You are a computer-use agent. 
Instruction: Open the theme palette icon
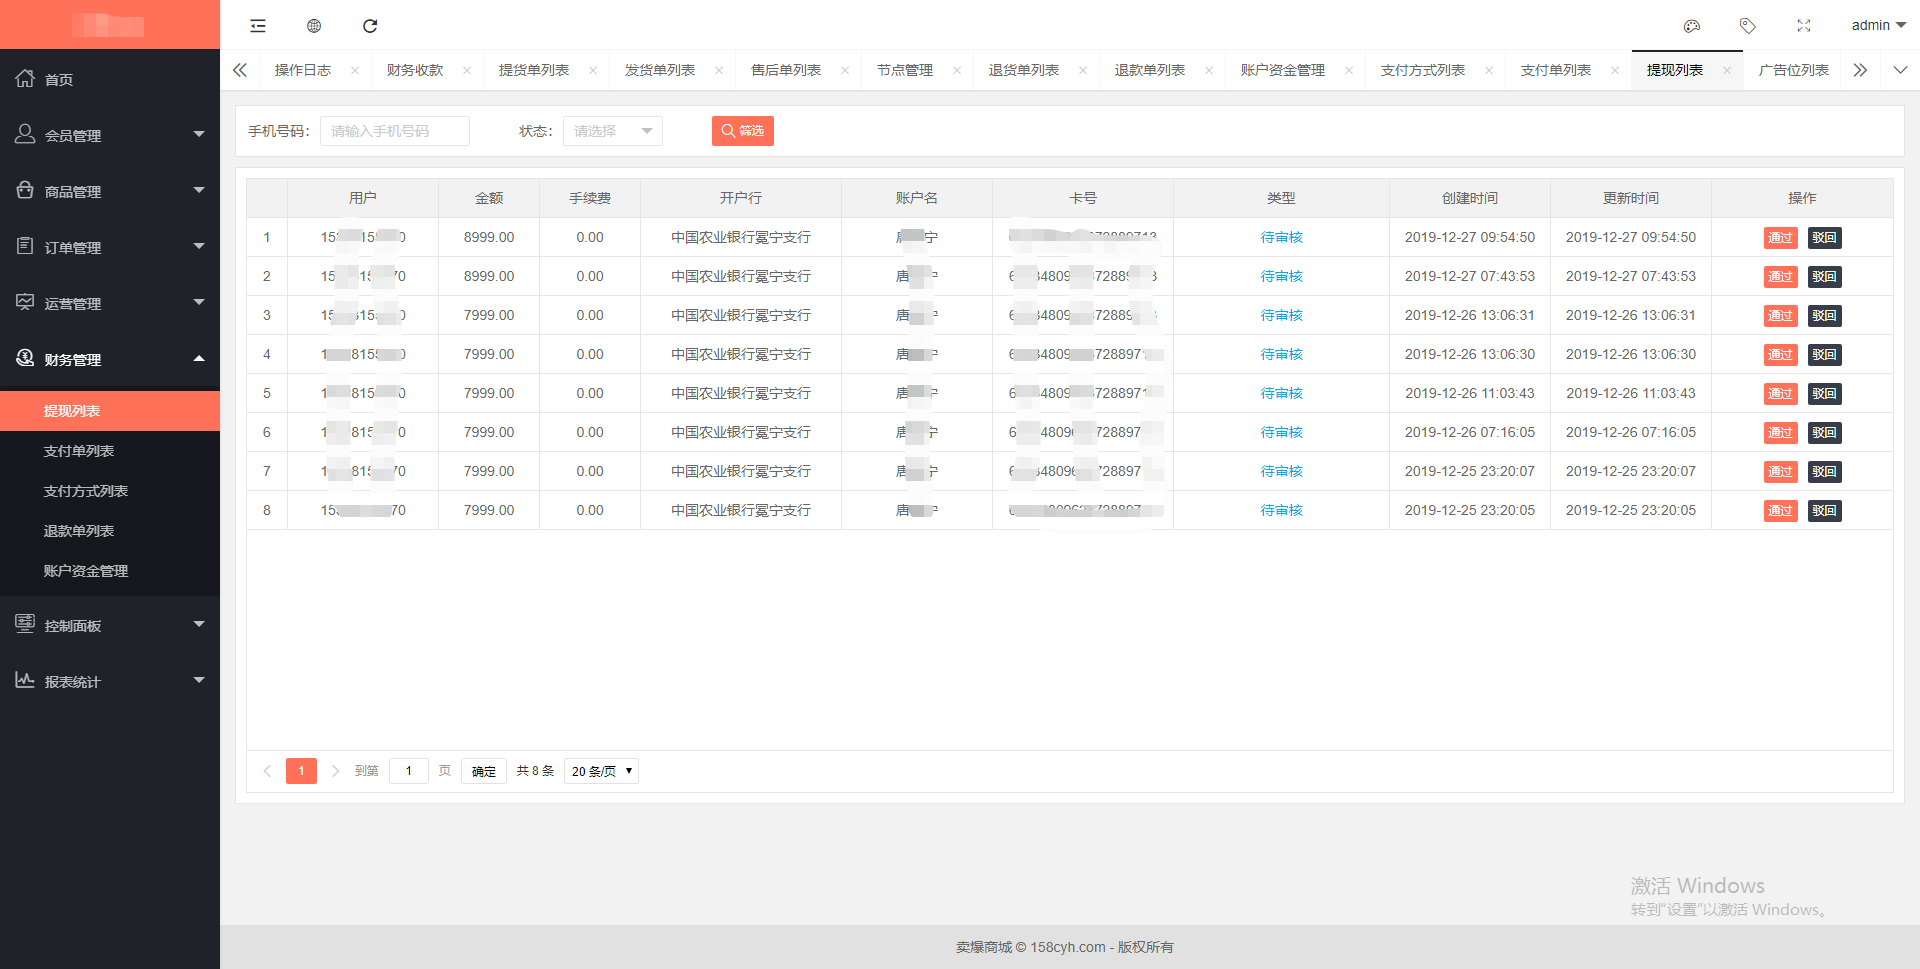(x=1692, y=26)
